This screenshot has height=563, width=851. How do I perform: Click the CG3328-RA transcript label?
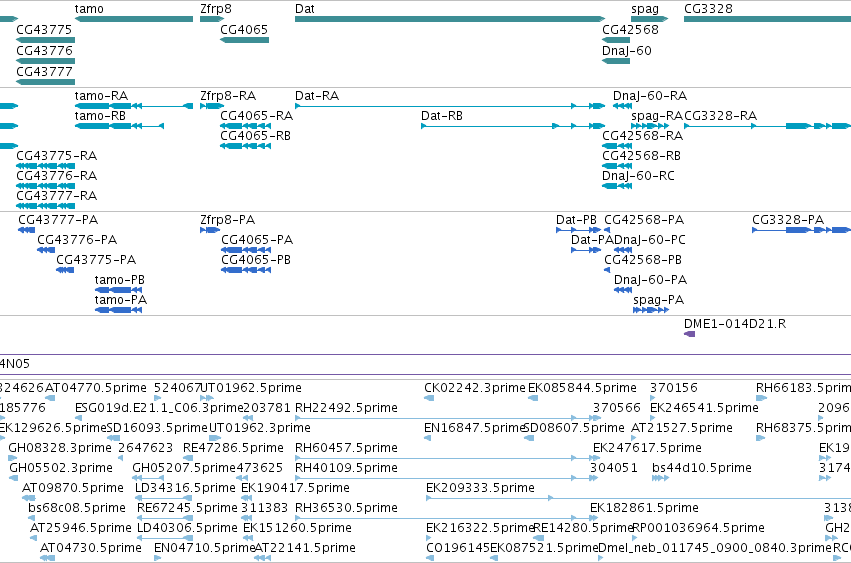[720, 116]
